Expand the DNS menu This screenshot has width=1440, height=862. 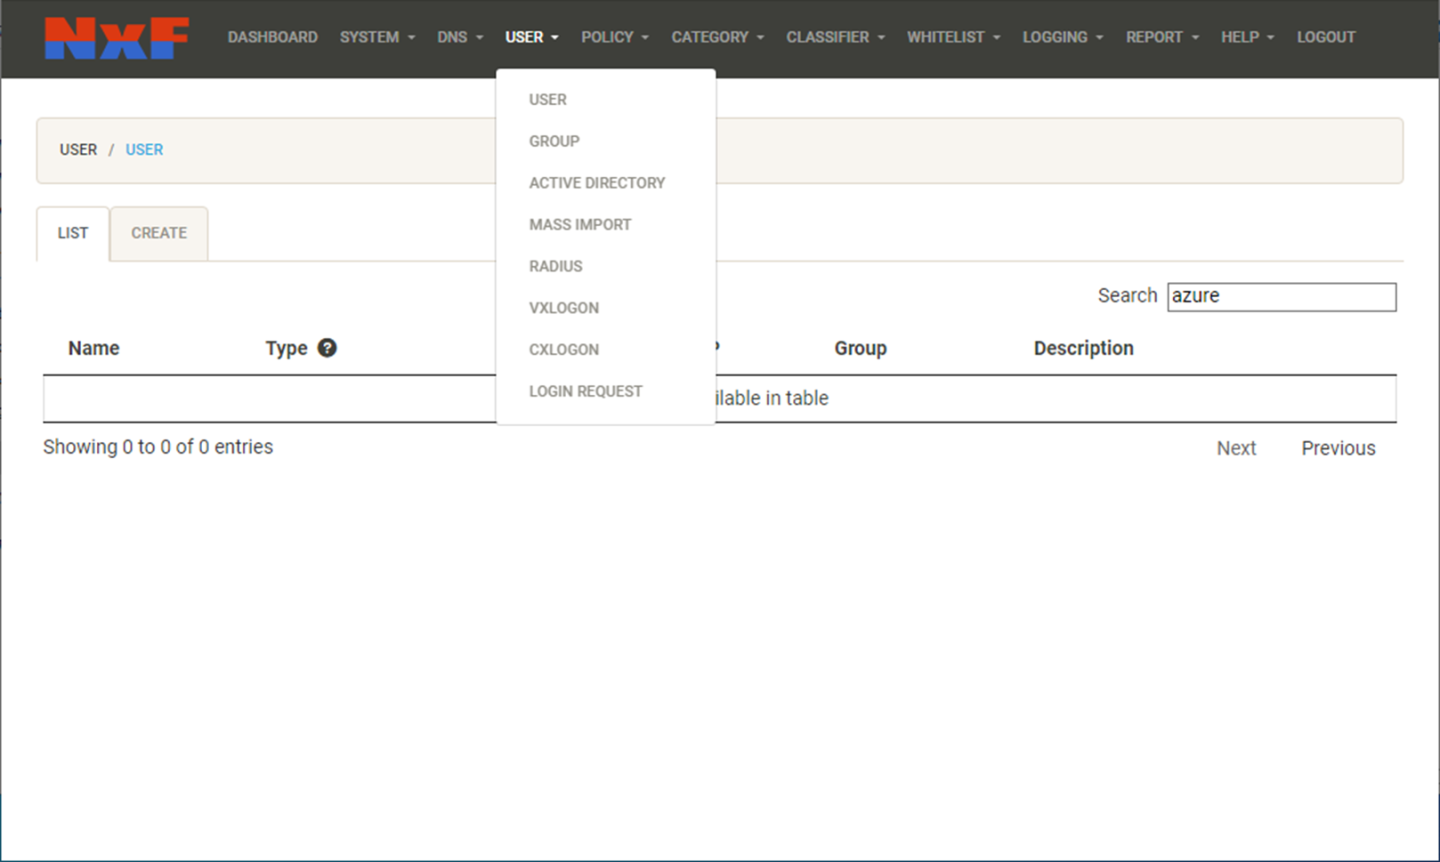click(459, 37)
